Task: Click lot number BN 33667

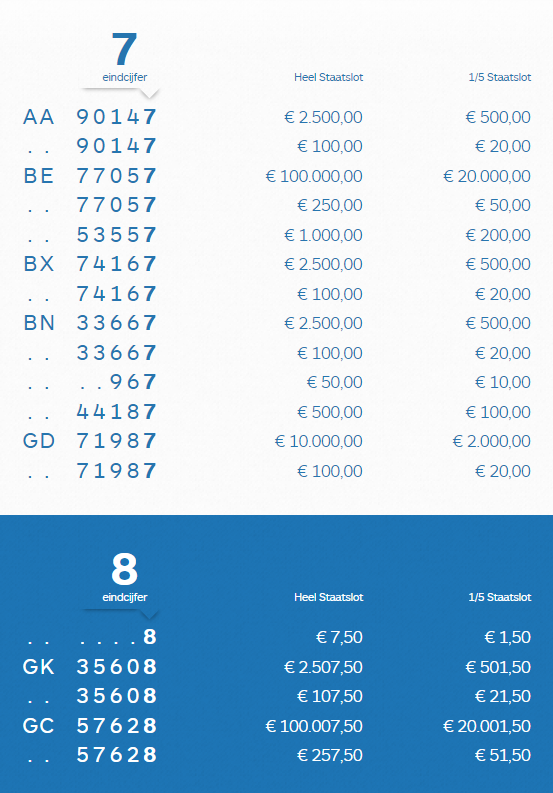Action: point(90,323)
